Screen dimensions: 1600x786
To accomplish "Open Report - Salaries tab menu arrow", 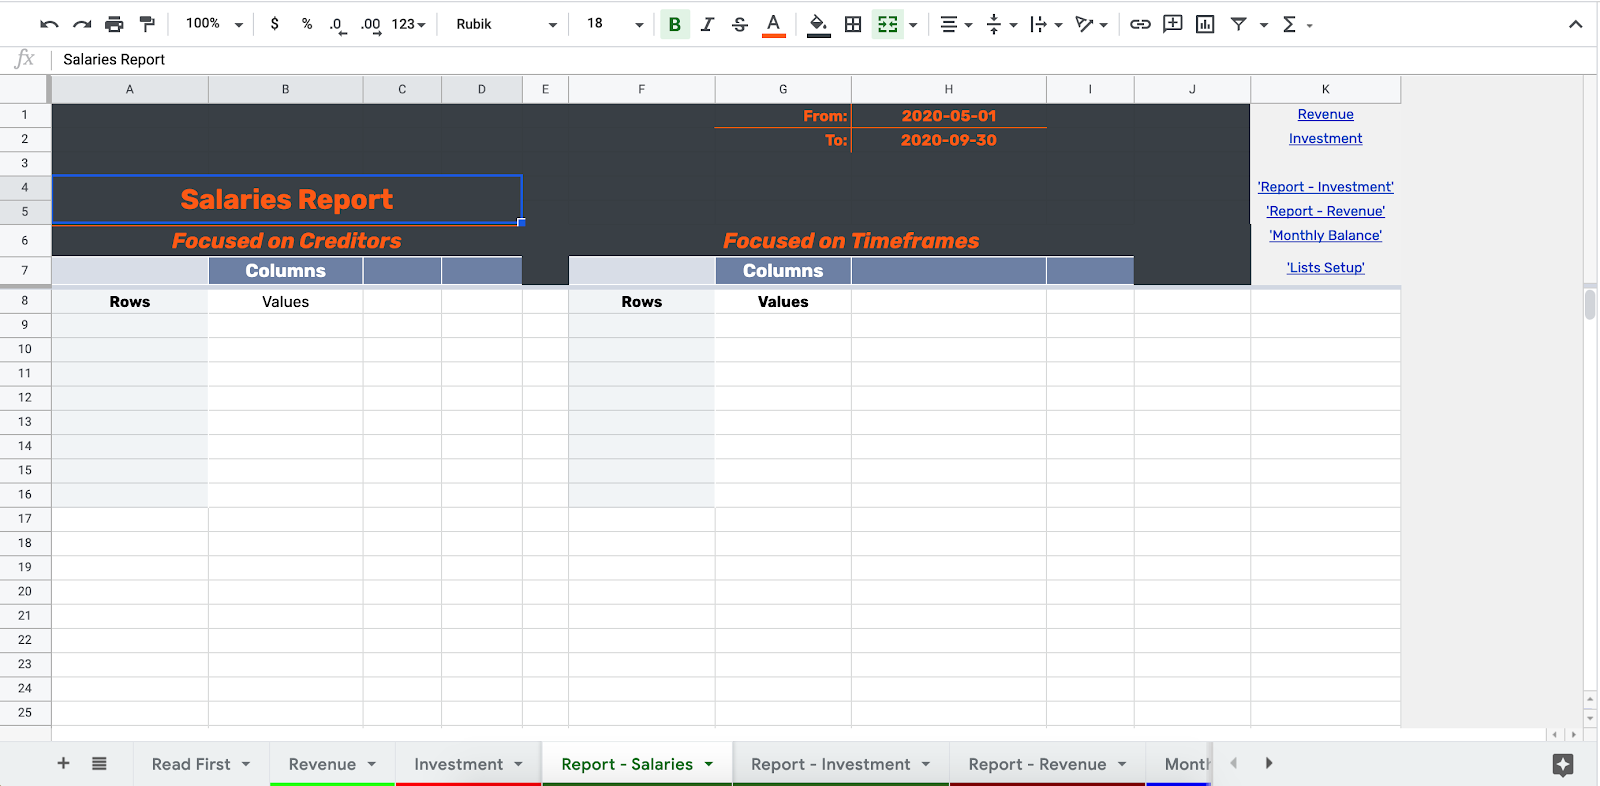I will click(x=709, y=764).
